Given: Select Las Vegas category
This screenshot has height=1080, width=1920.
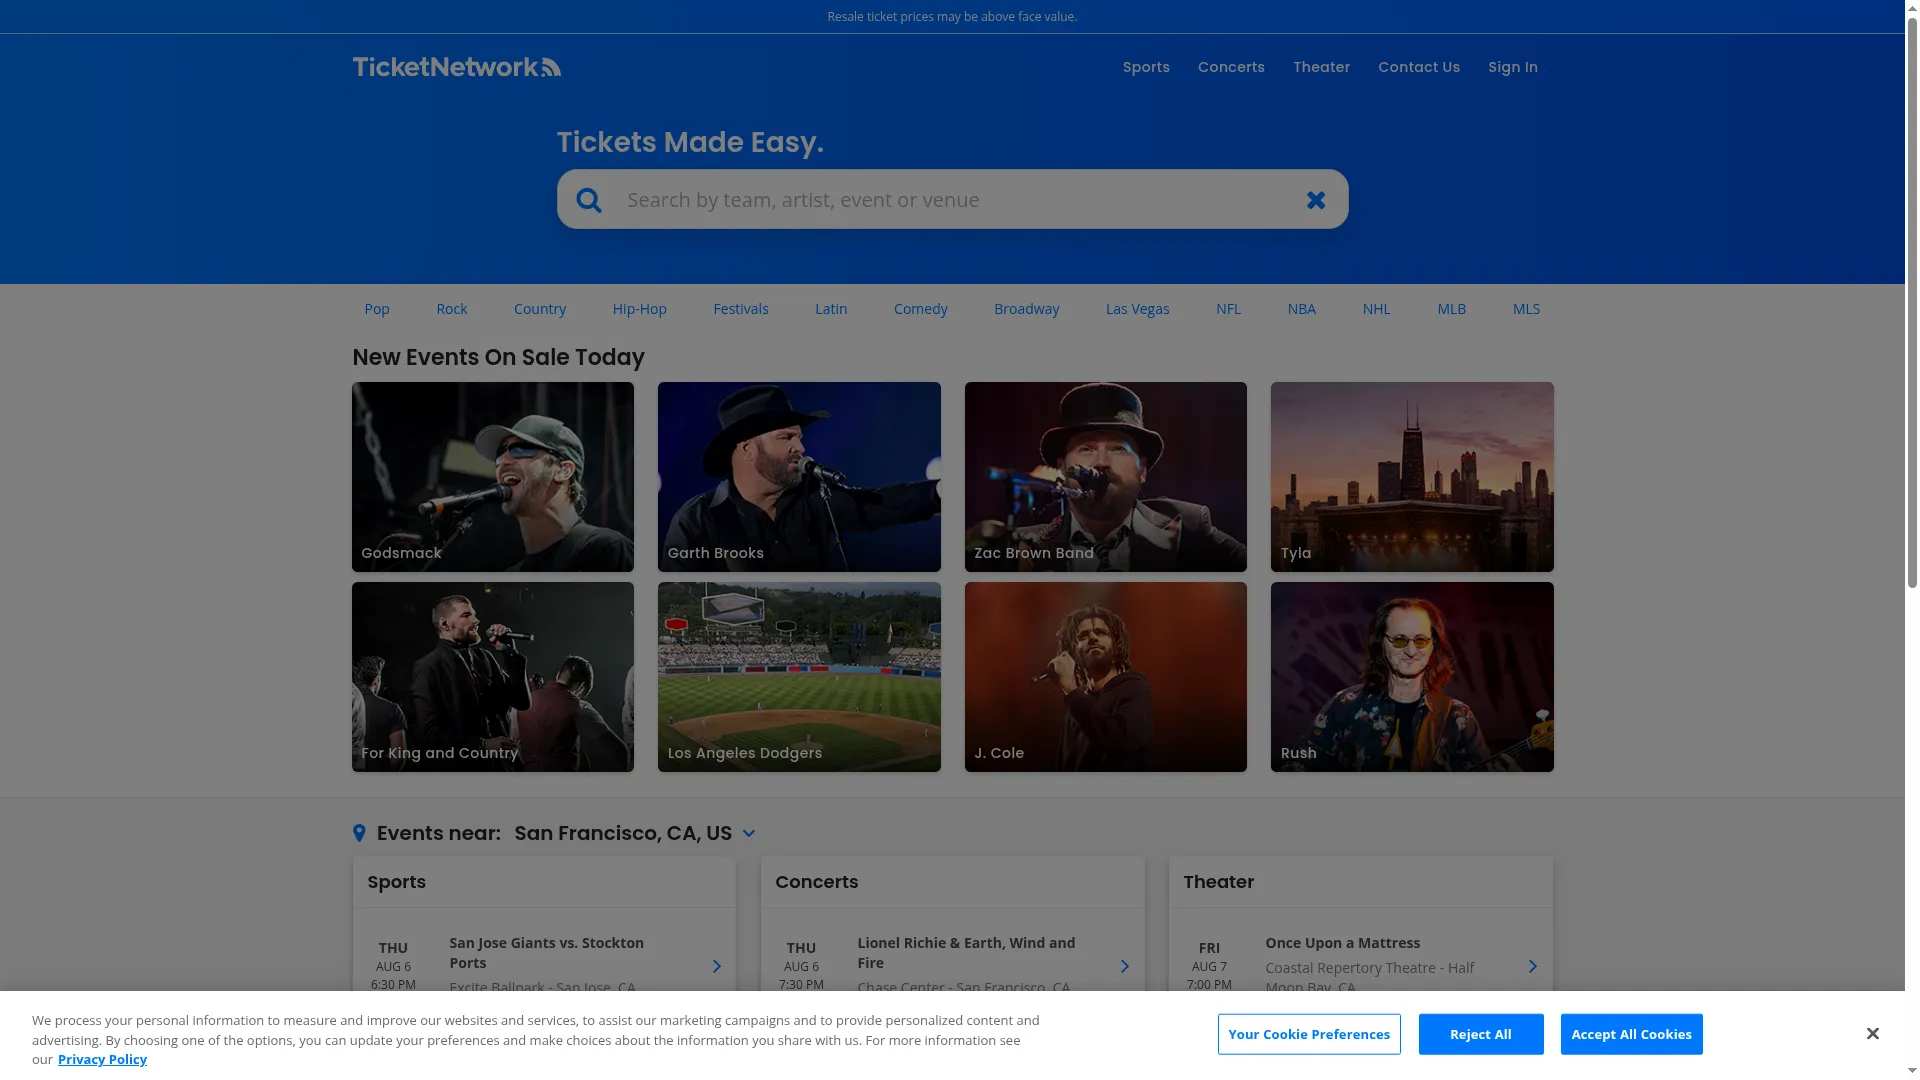Looking at the screenshot, I should point(1137,309).
